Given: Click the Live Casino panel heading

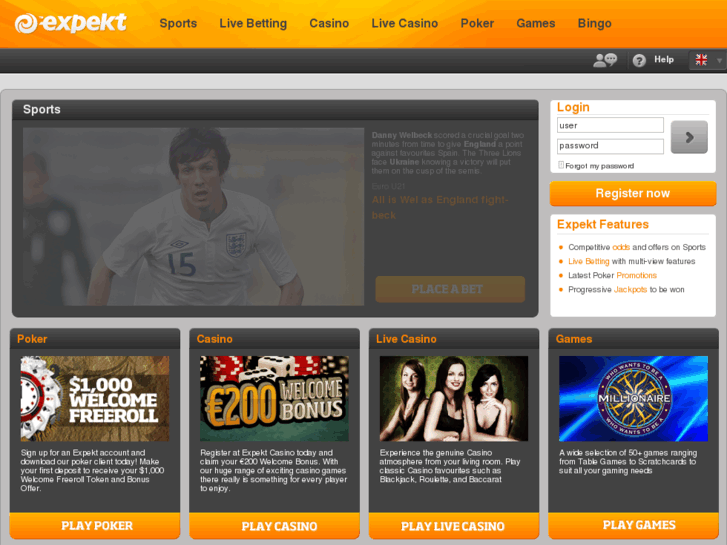Looking at the screenshot, I should point(406,339).
